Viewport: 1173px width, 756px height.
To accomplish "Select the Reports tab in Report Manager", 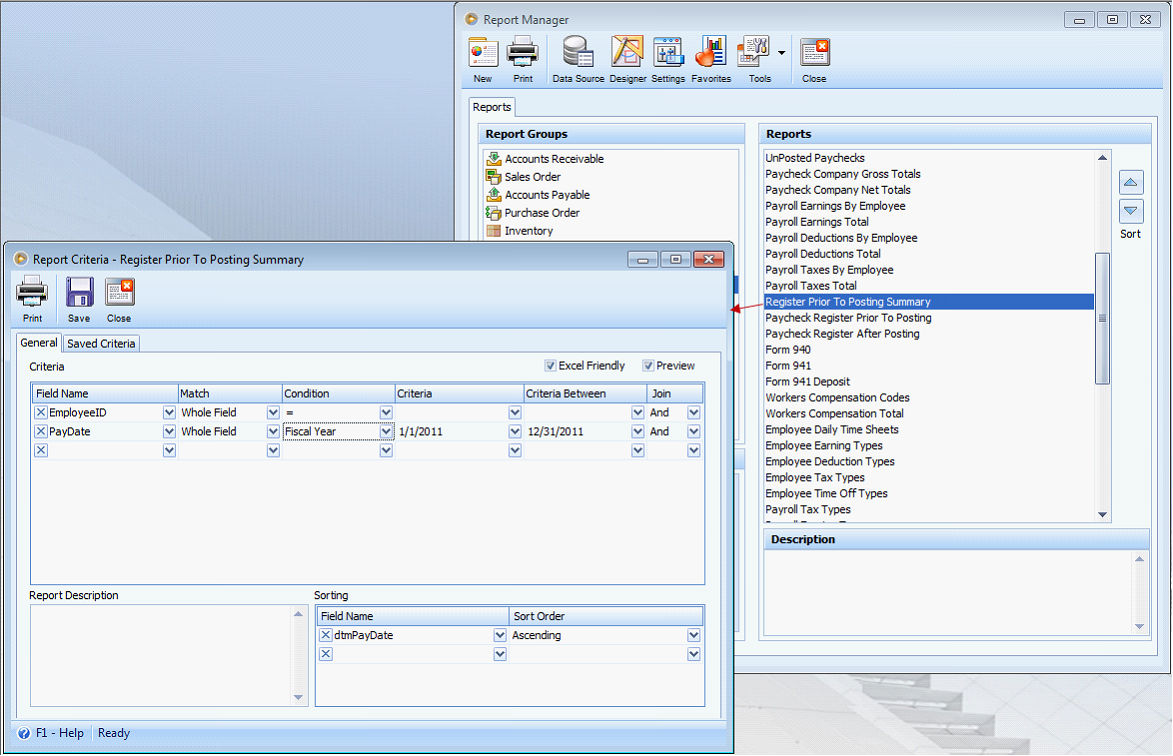I will pos(492,107).
